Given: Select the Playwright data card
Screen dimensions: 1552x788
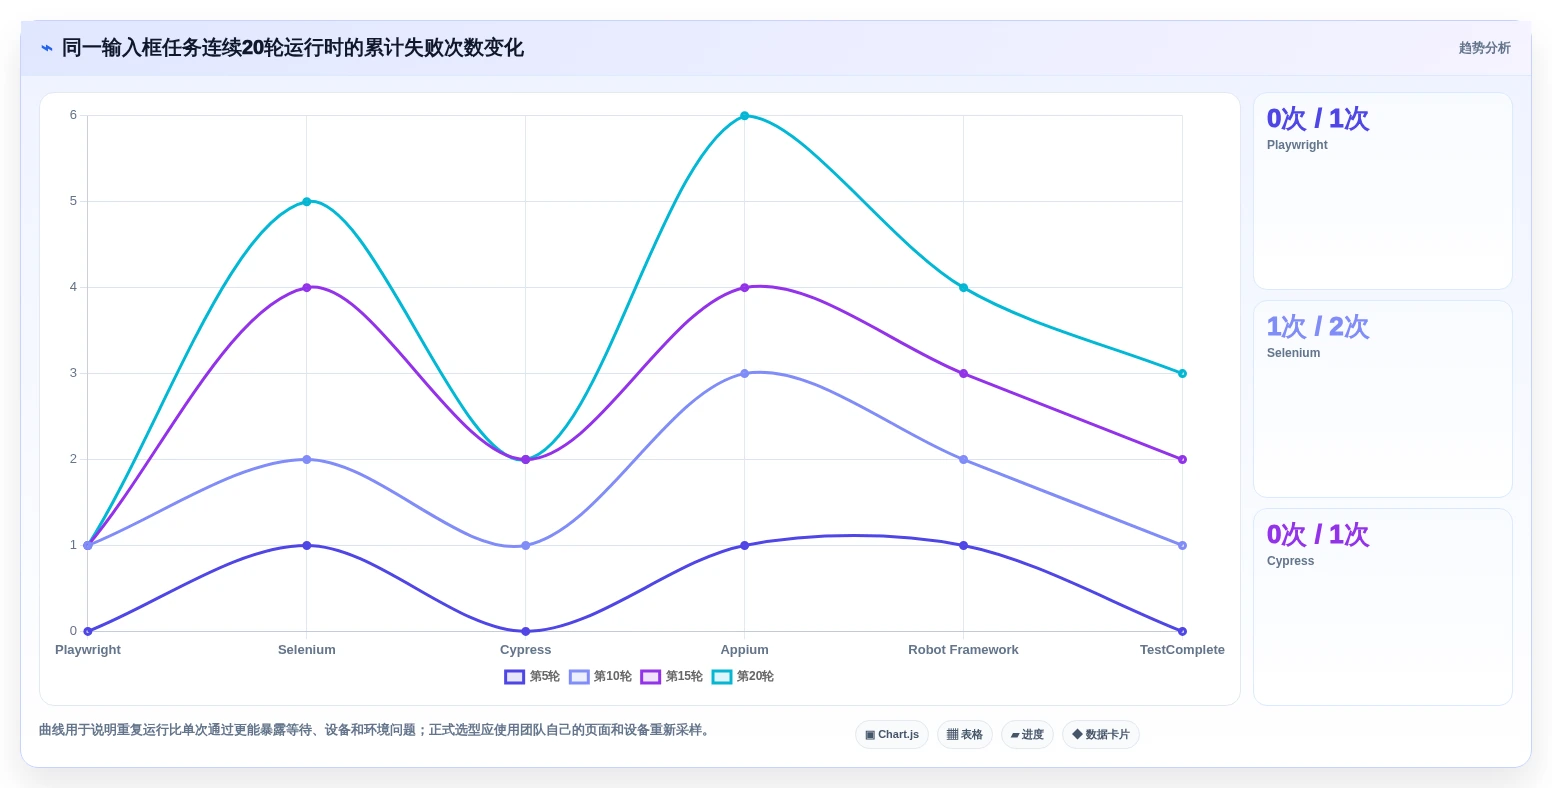Looking at the screenshot, I should [x=1383, y=192].
